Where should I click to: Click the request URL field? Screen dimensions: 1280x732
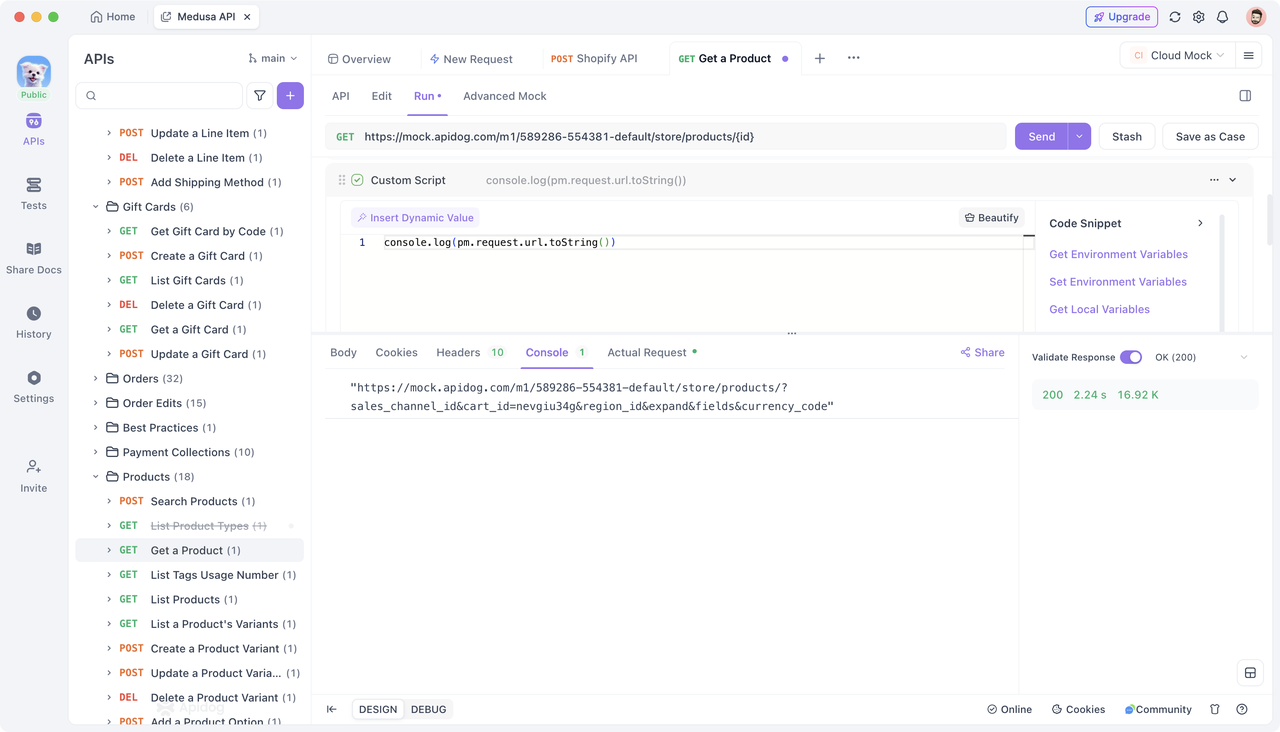click(x=665, y=137)
